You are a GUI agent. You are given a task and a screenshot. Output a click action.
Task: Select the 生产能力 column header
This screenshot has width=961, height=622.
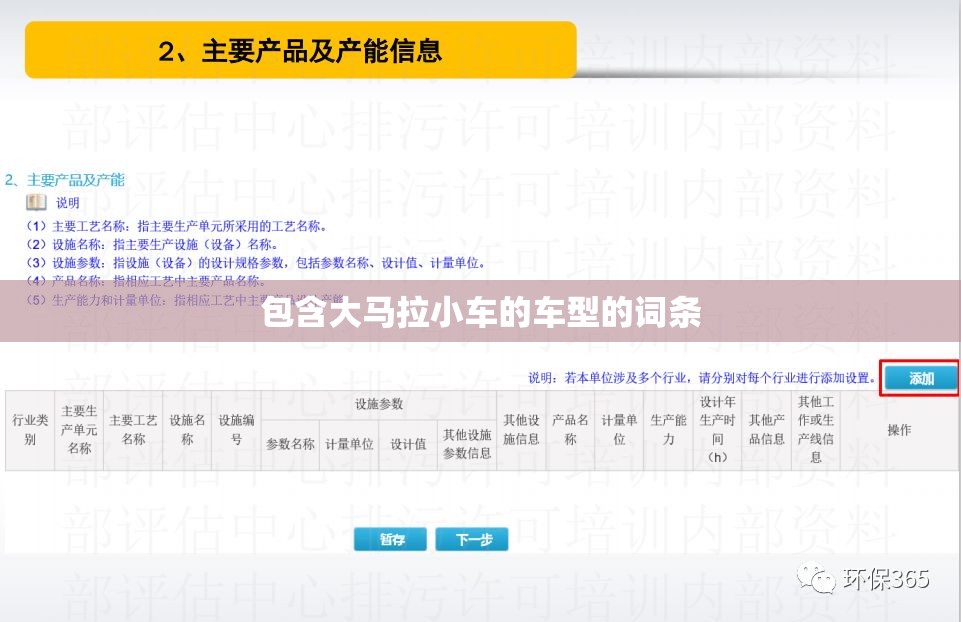[x=668, y=430]
